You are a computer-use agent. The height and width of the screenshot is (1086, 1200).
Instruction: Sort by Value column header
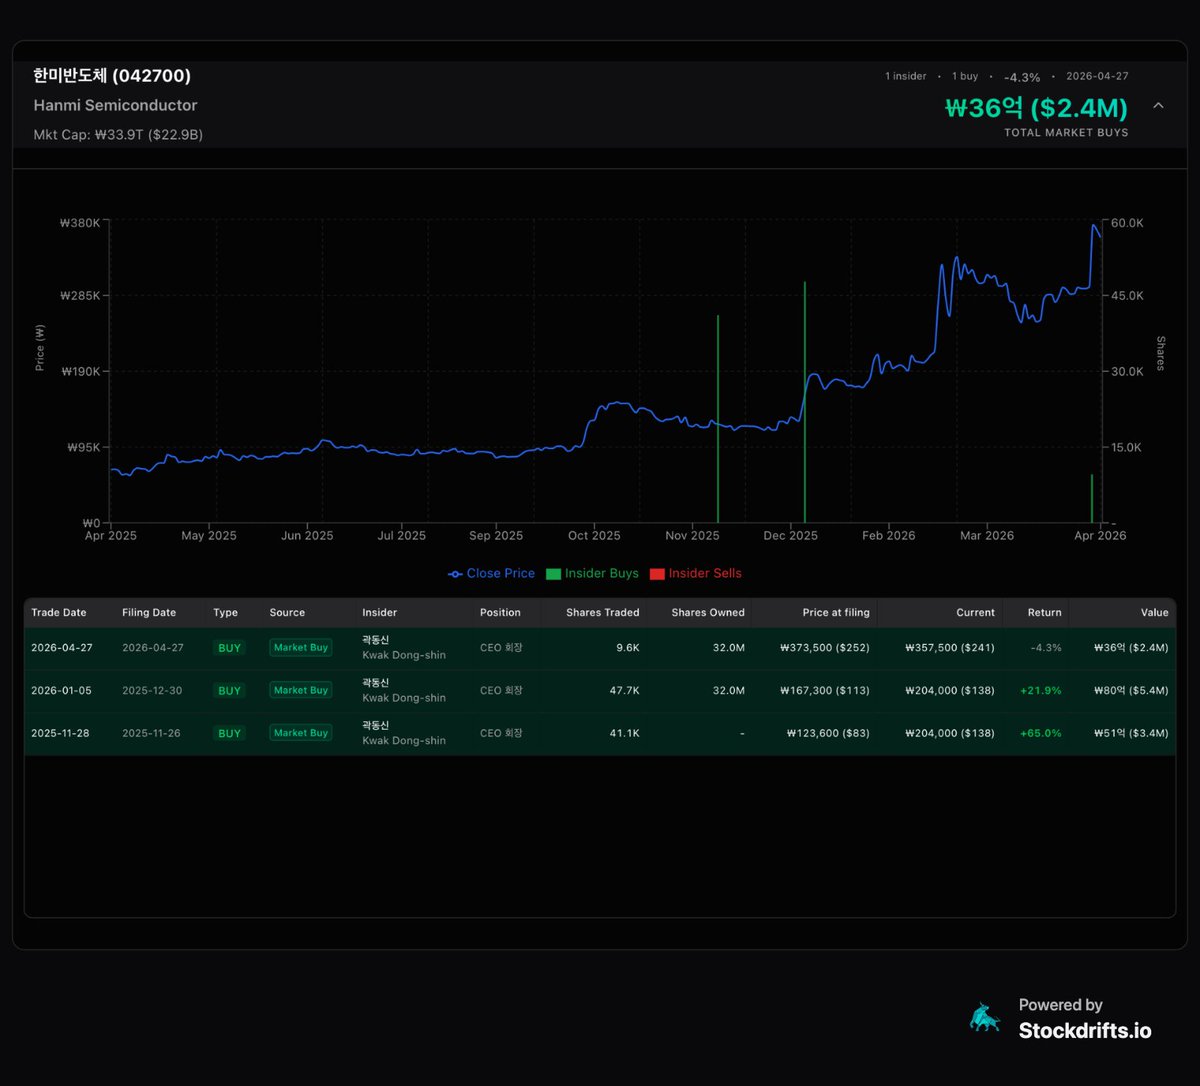1155,612
